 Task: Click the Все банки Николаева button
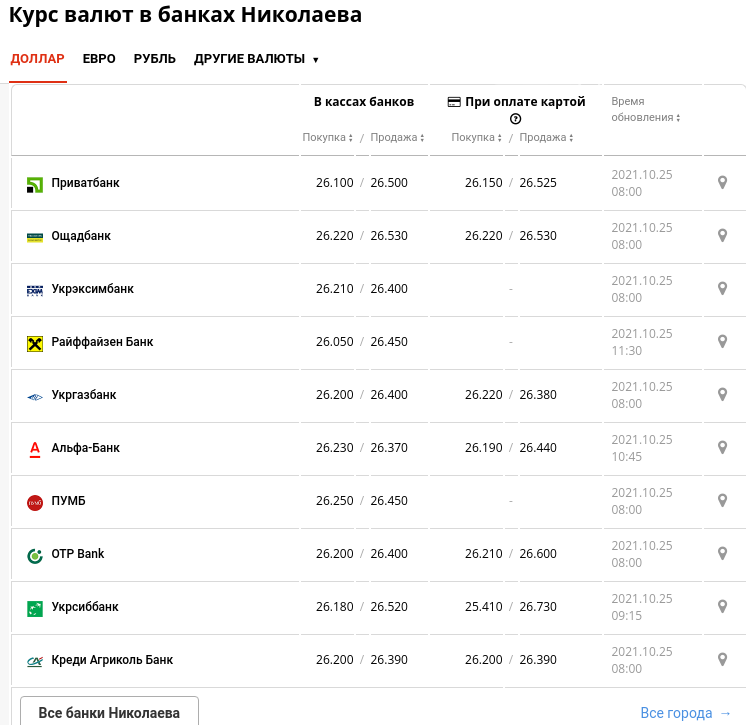[x=109, y=712]
